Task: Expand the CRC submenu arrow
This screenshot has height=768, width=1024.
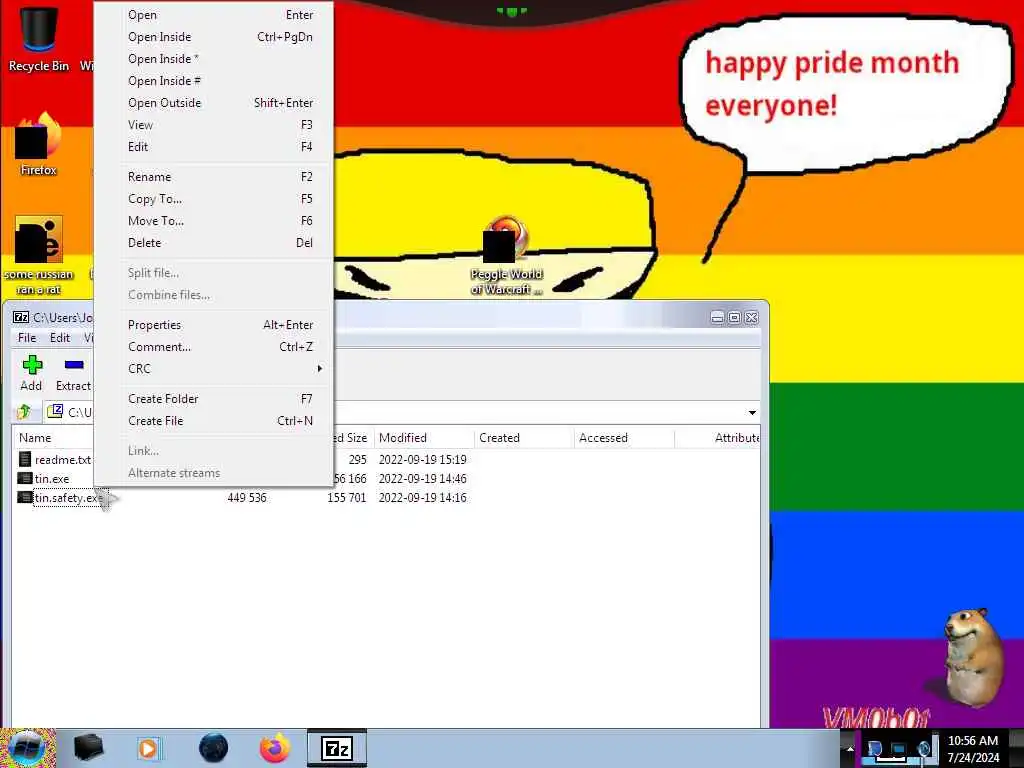Action: (319, 369)
